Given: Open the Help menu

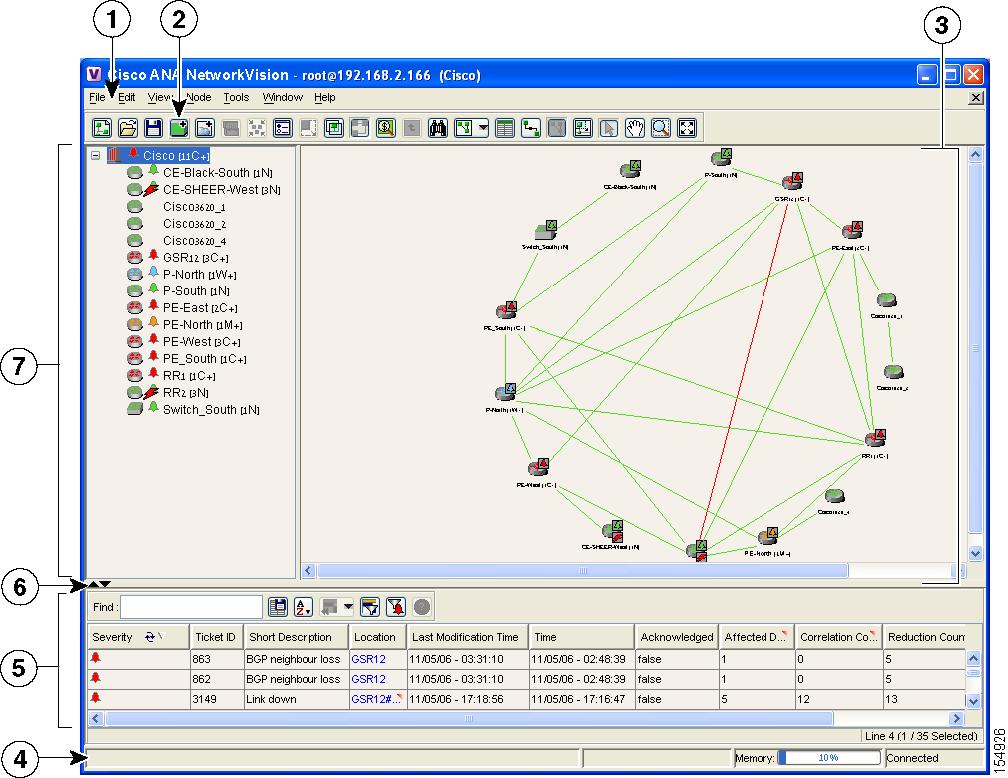Looking at the screenshot, I should 325,97.
